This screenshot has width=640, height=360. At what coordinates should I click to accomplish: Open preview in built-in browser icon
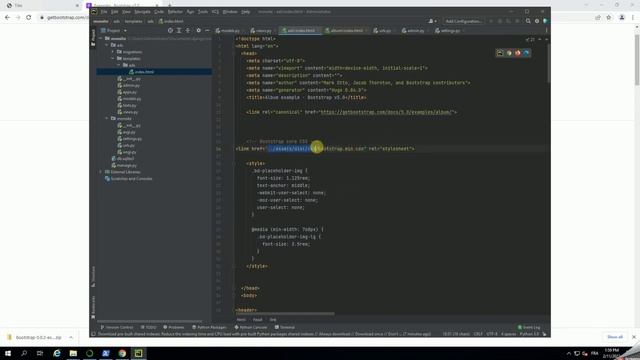(x=500, y=53)
